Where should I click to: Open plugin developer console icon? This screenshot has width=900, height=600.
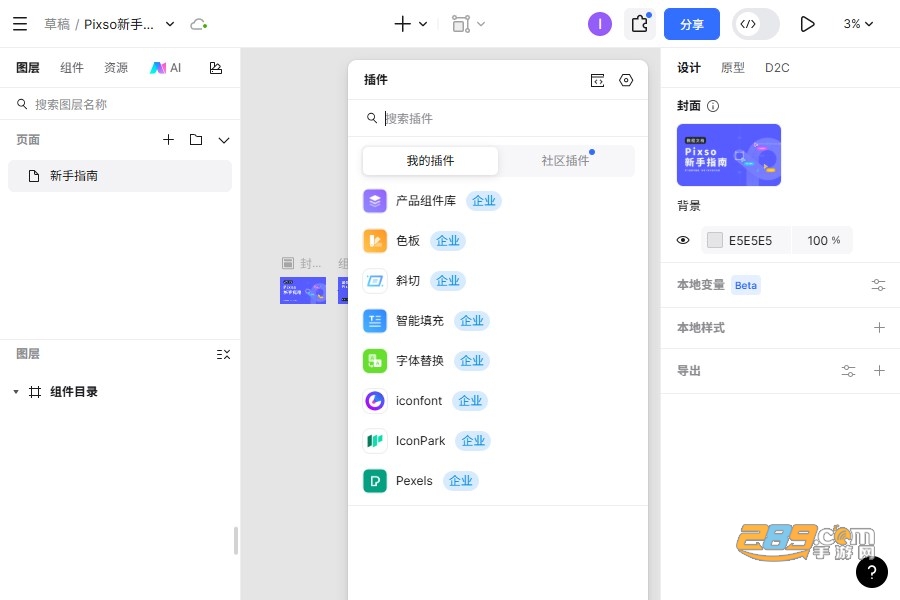coord(598,80)
